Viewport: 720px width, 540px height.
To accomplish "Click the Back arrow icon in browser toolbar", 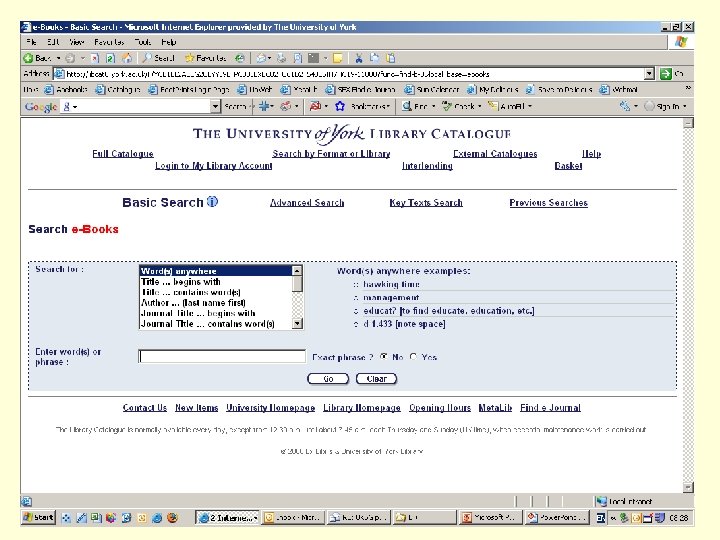I will click(28, 58).
